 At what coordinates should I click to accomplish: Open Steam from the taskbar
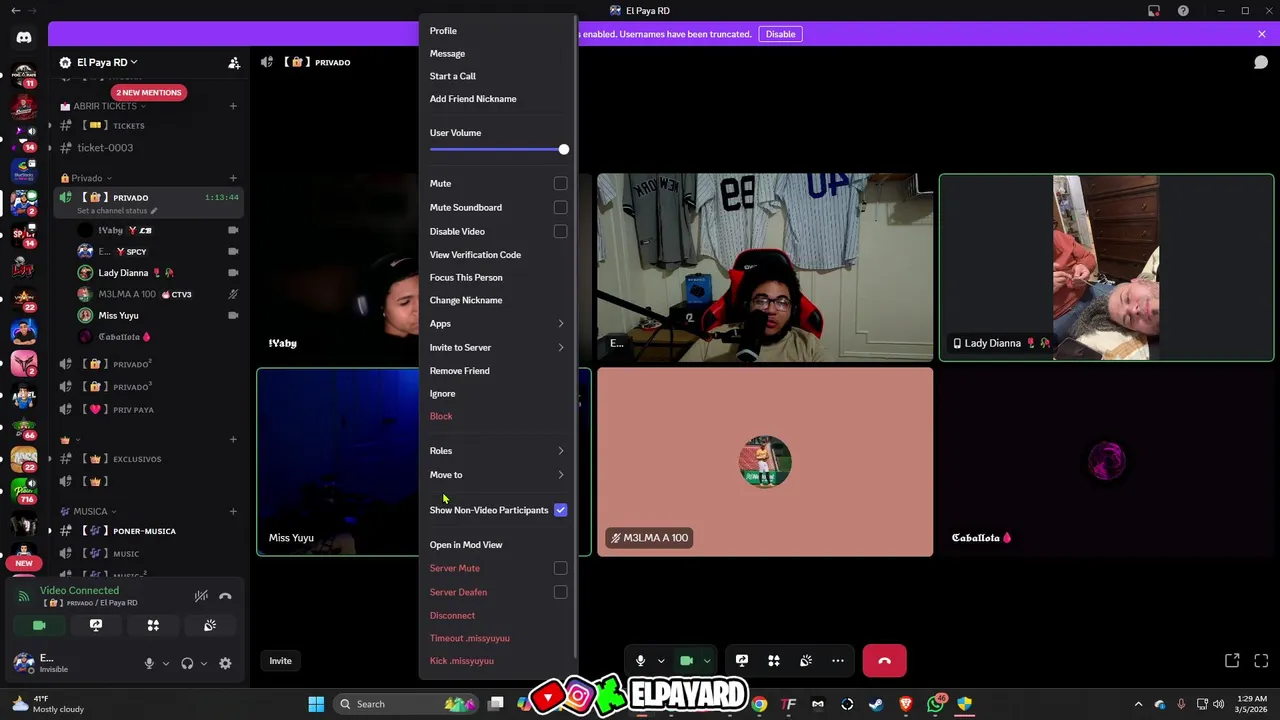point(876,704)
